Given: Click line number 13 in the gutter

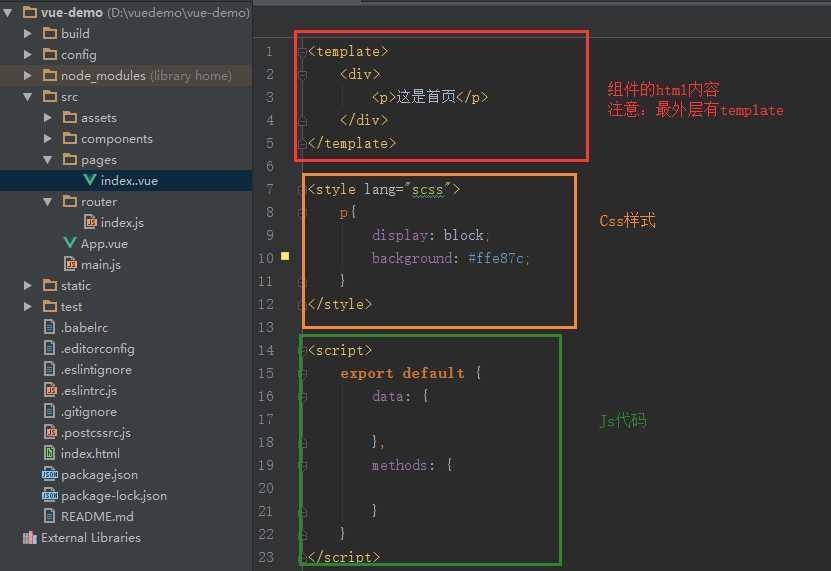Looking at the screenshot, I should [266, 327].
